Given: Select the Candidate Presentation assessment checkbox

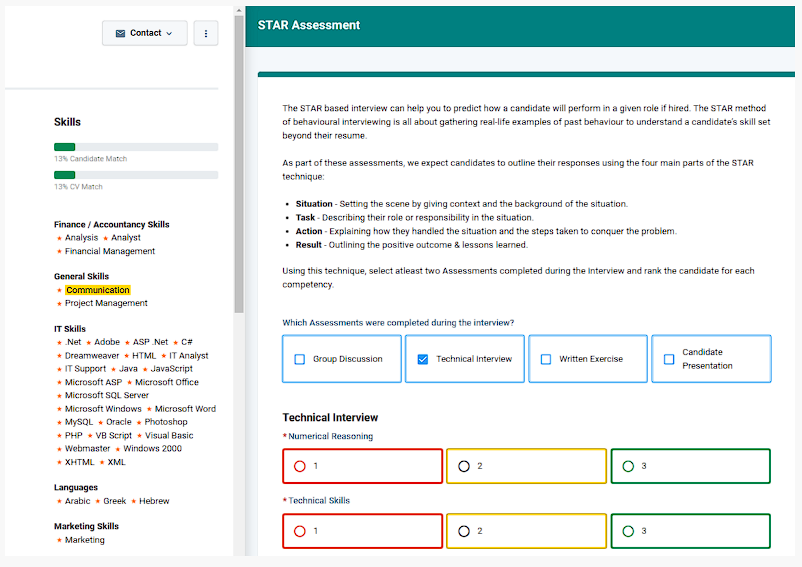Looking at the screenshot, I should pos(669,359).
